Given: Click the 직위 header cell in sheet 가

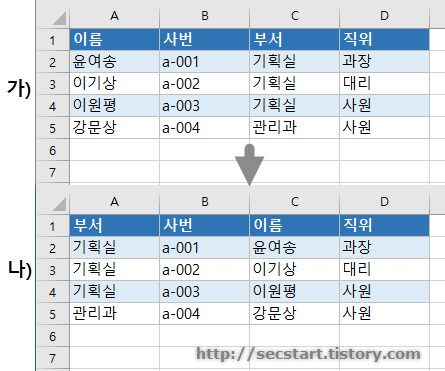Looking at the screenshot, I should pos(384,39).
